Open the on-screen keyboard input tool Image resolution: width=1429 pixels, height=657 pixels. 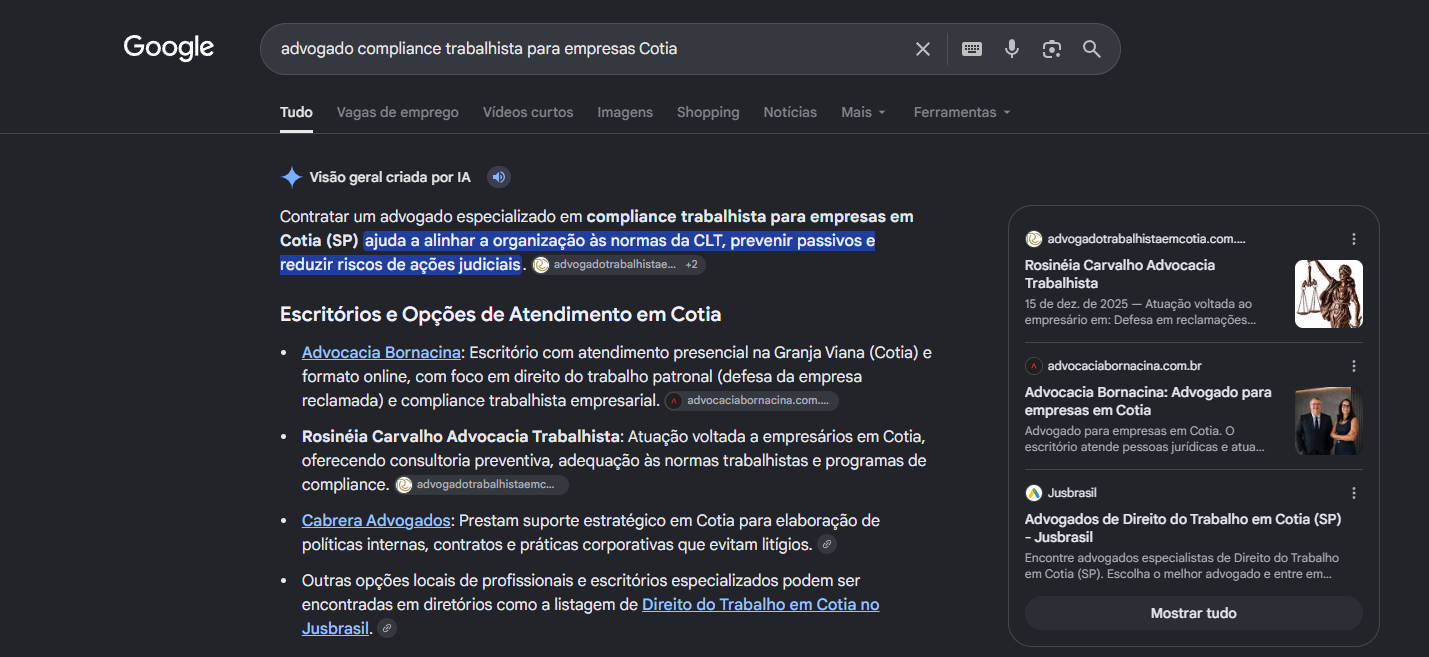pos(972,49)
